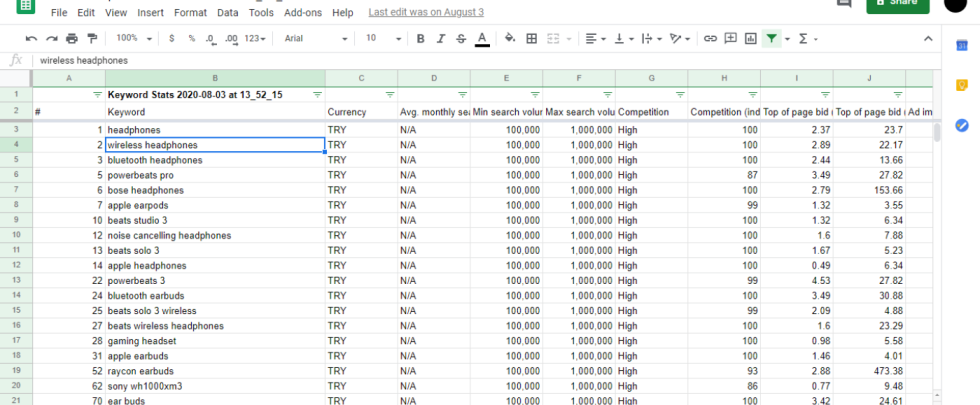Viewport: 980px width, 405px height.
Task: Open more number formats 123 dropdown
Action: tap(255, 39)
